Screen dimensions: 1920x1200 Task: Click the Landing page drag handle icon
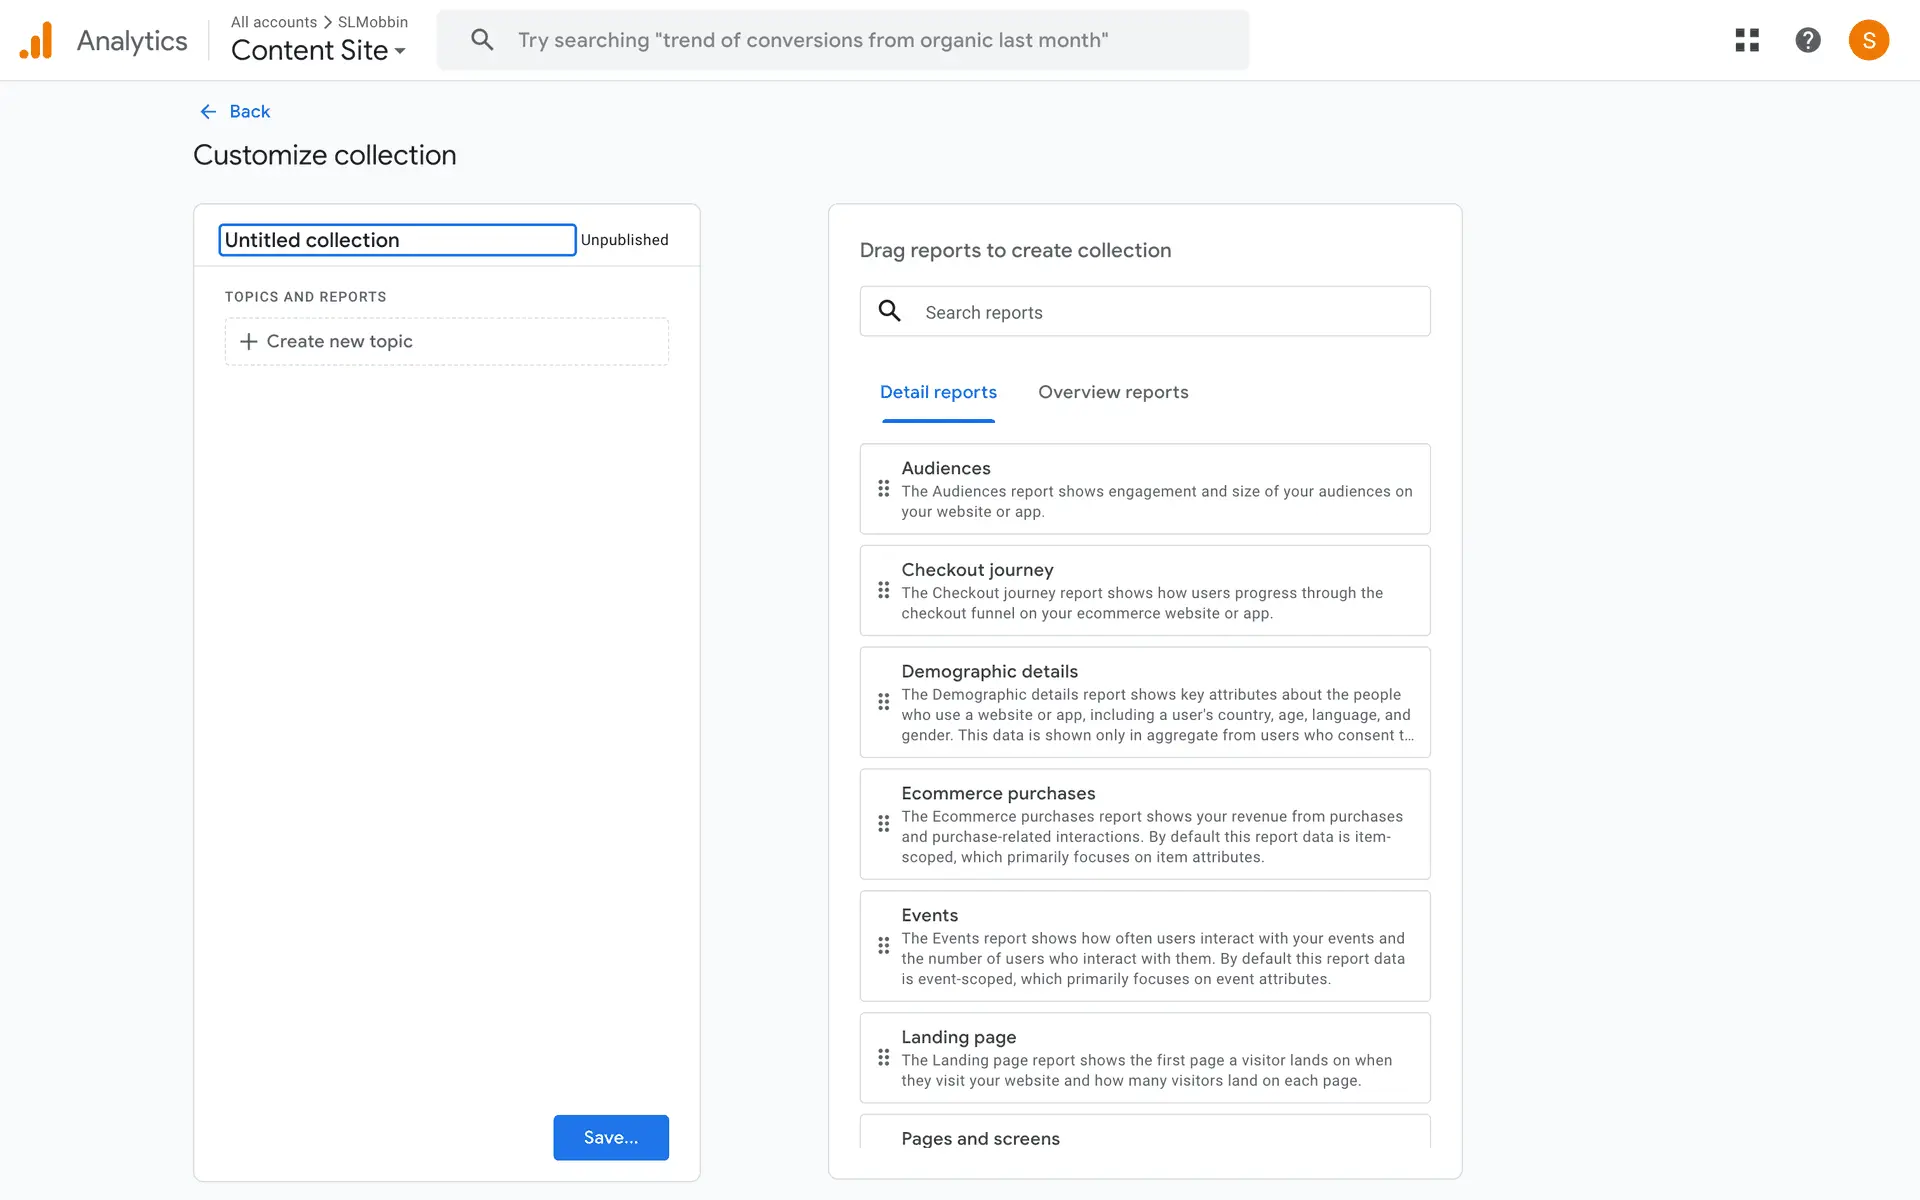click(883, 1058)
